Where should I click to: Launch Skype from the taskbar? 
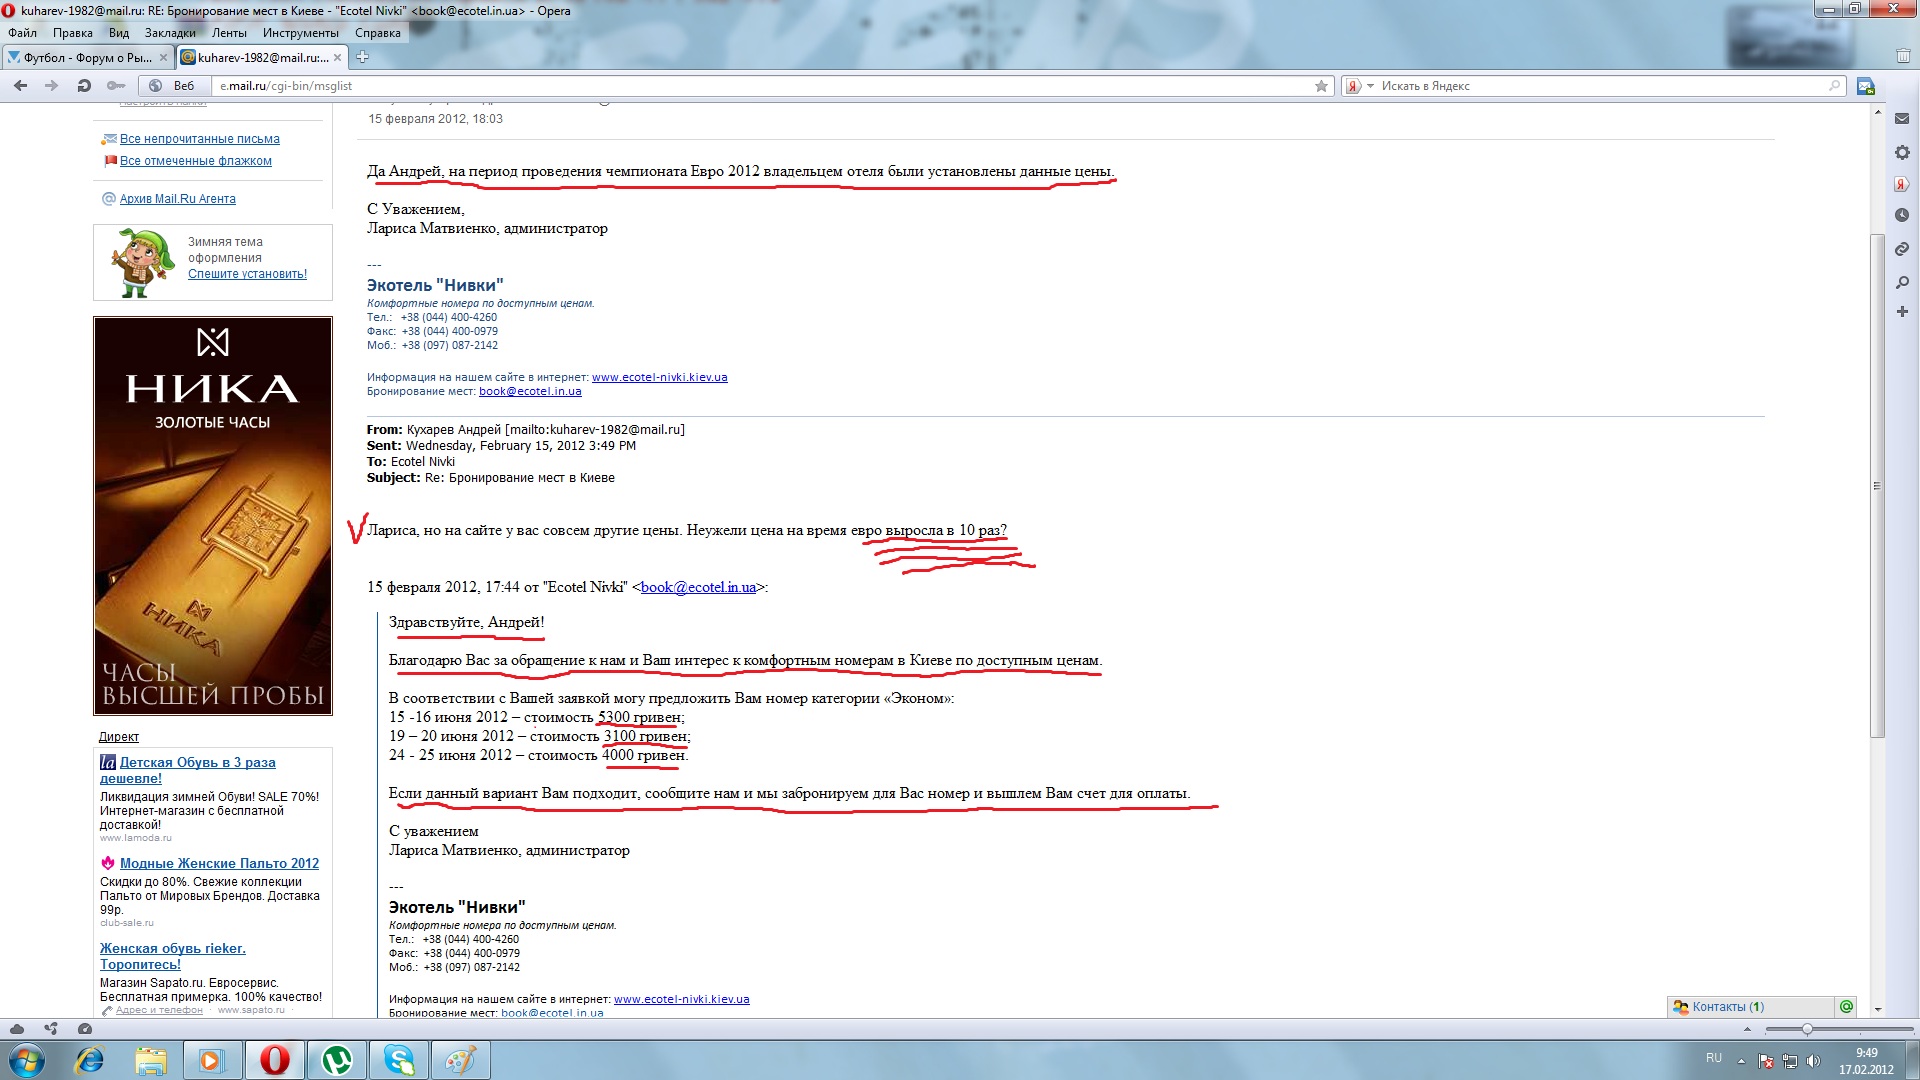point(398,1060)
